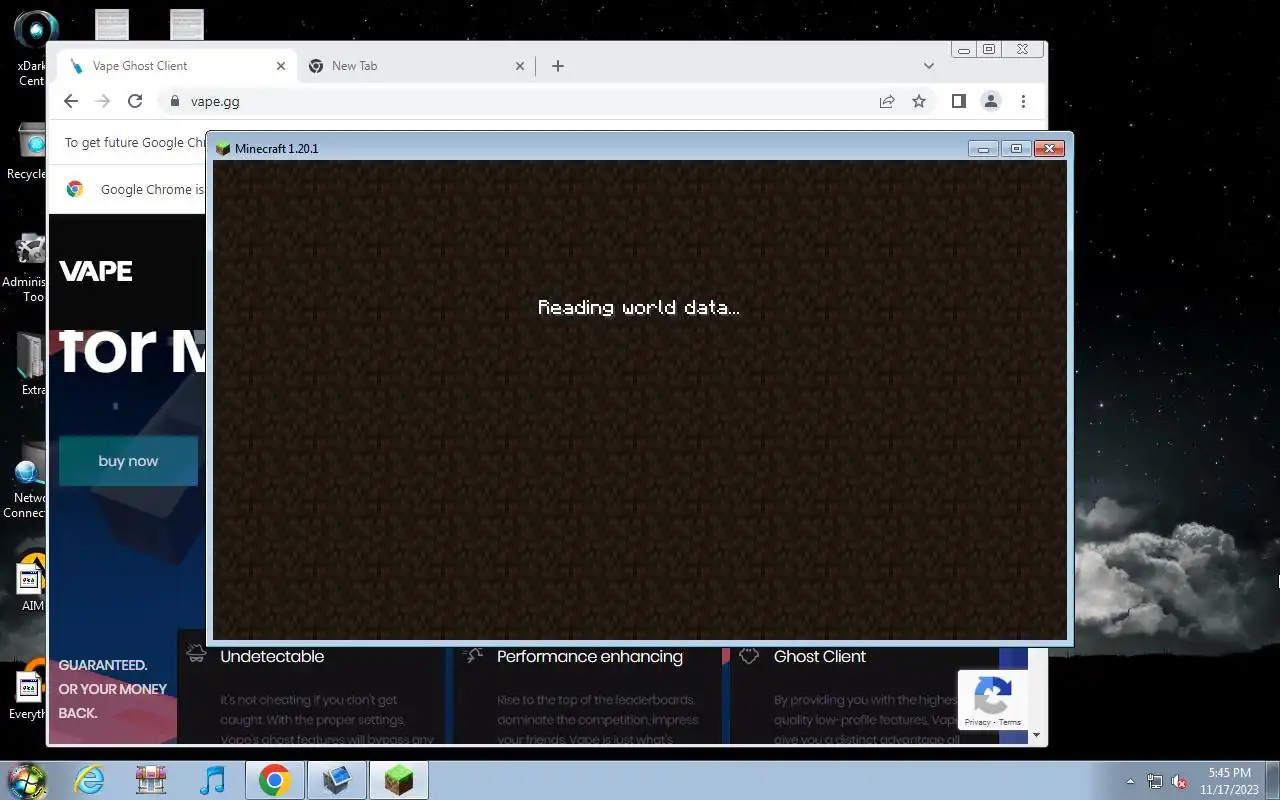Switch to Chrome in the taskbar
The width and height of the screenshot is (1280, 800).
[274, 780]
